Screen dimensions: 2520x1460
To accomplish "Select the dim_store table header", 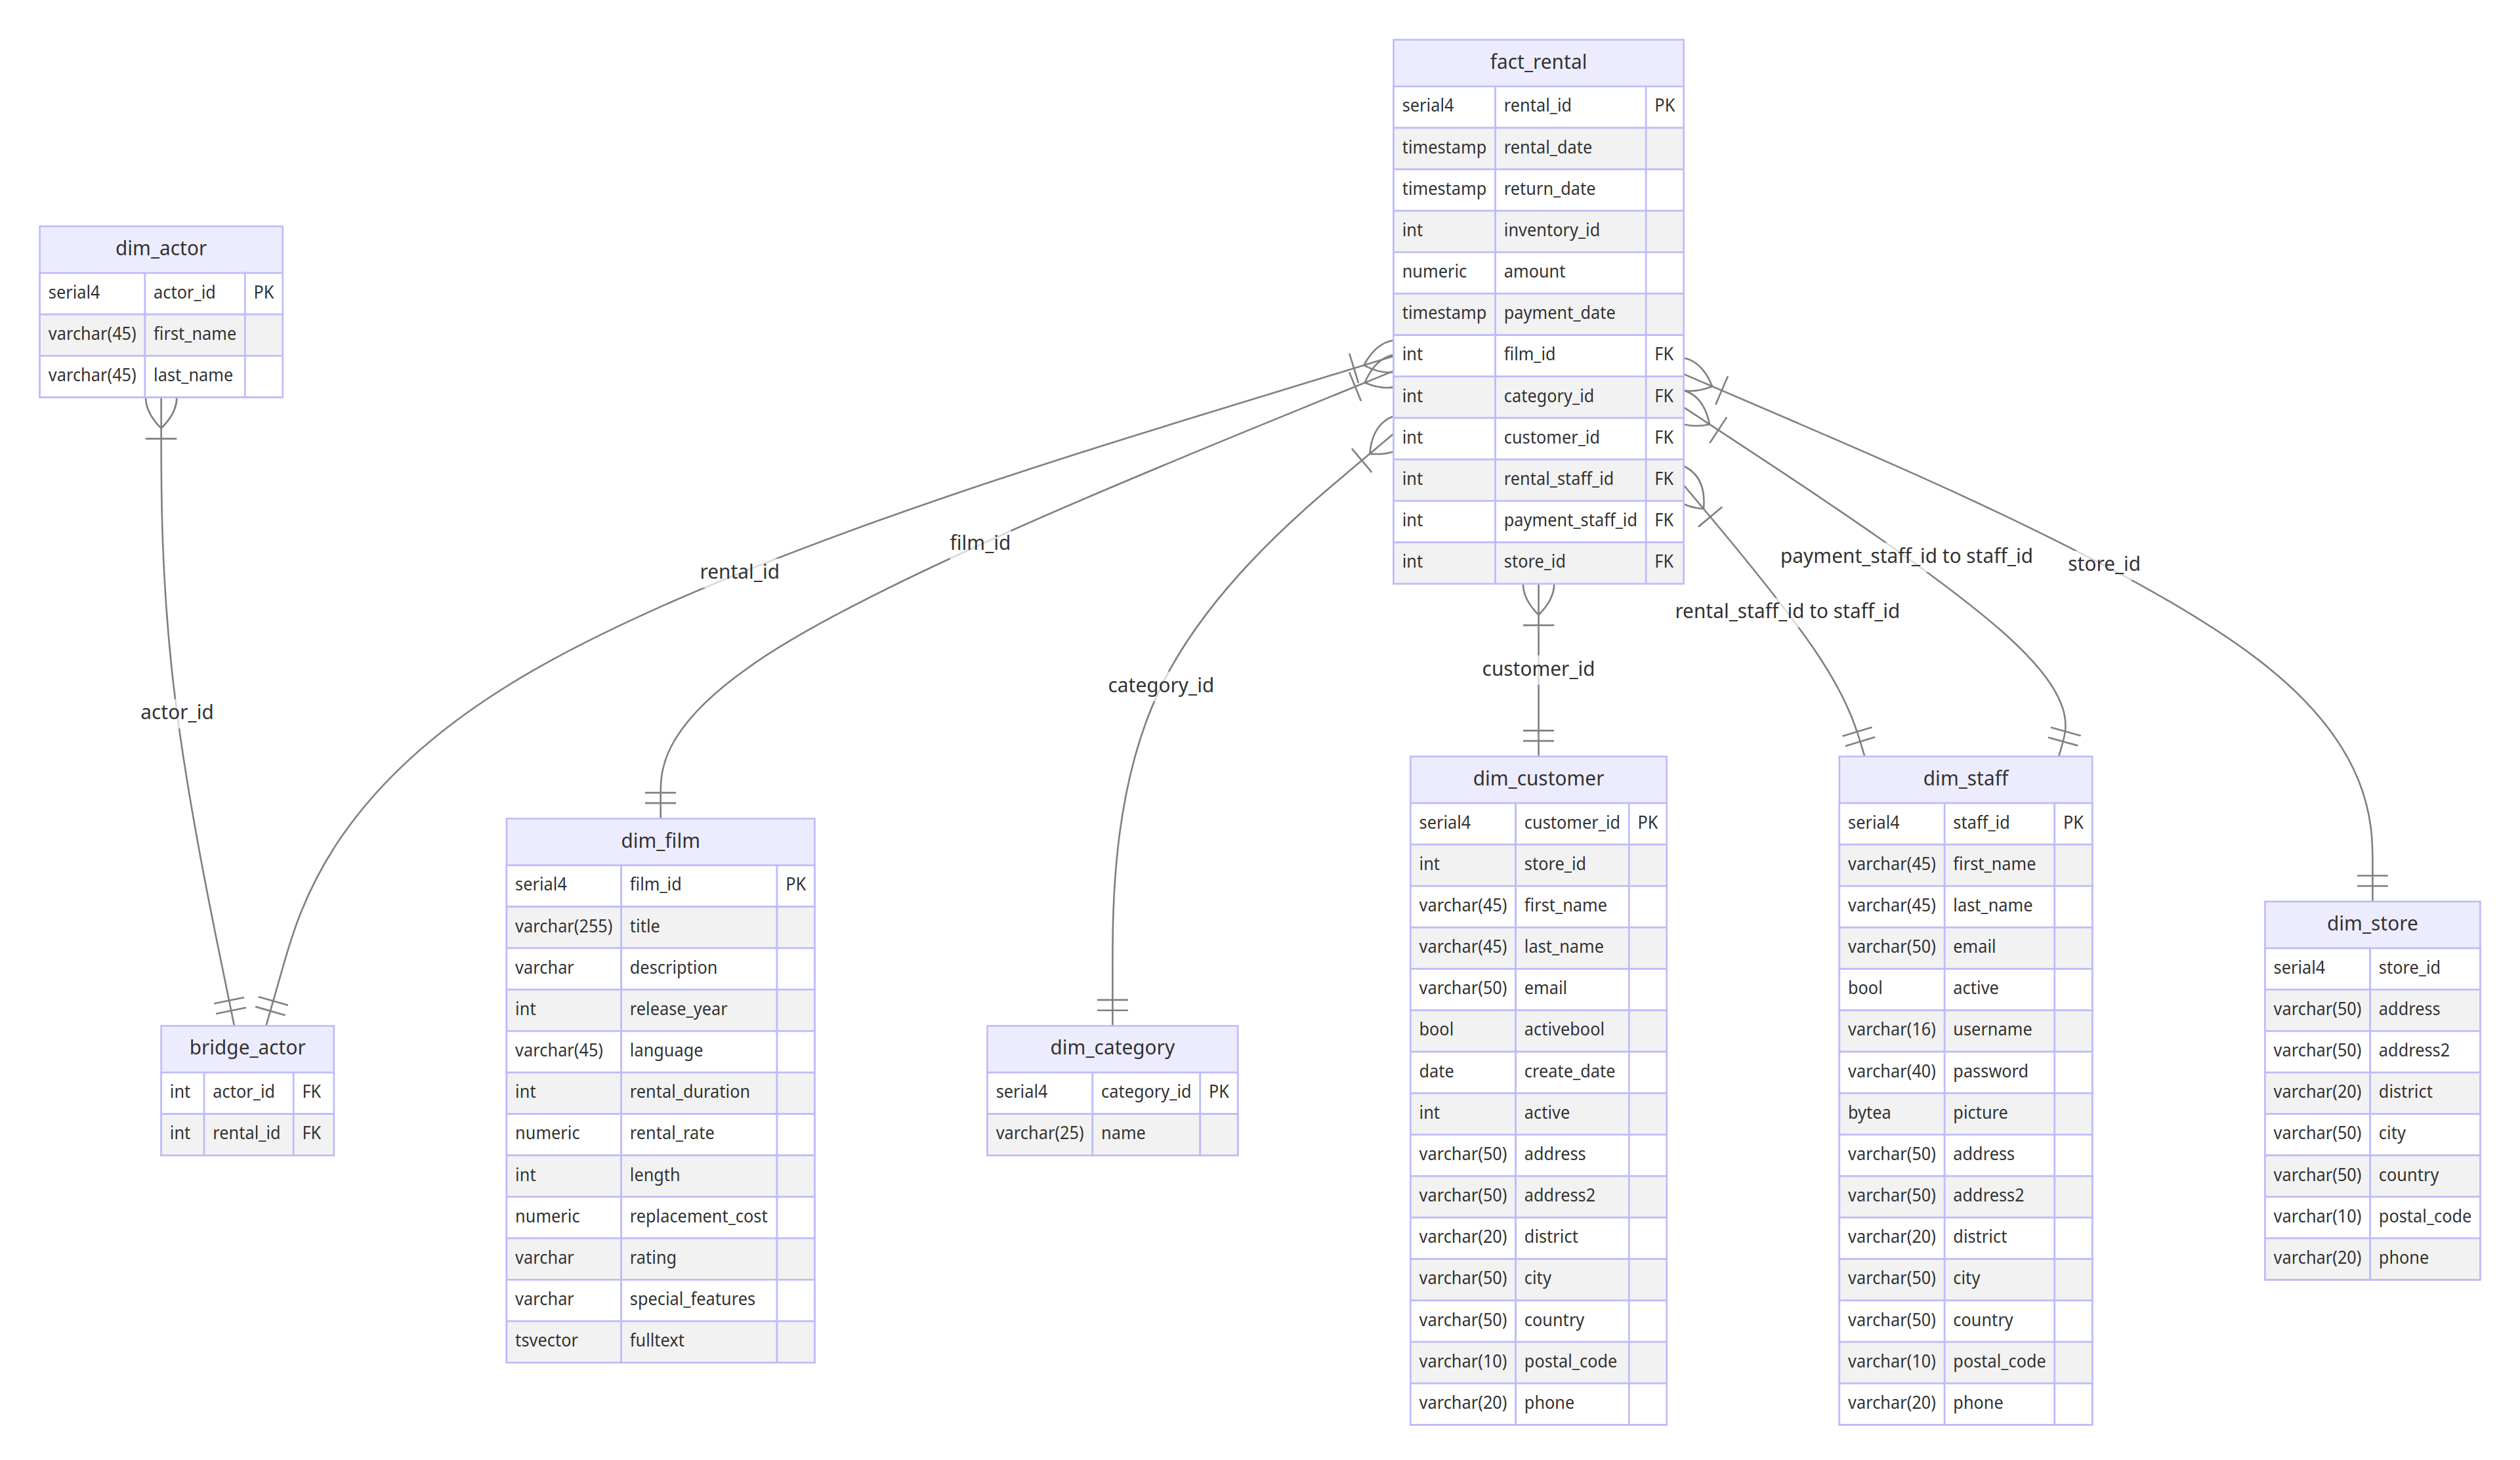I will pyautogui.click(x=2371, y=923).
